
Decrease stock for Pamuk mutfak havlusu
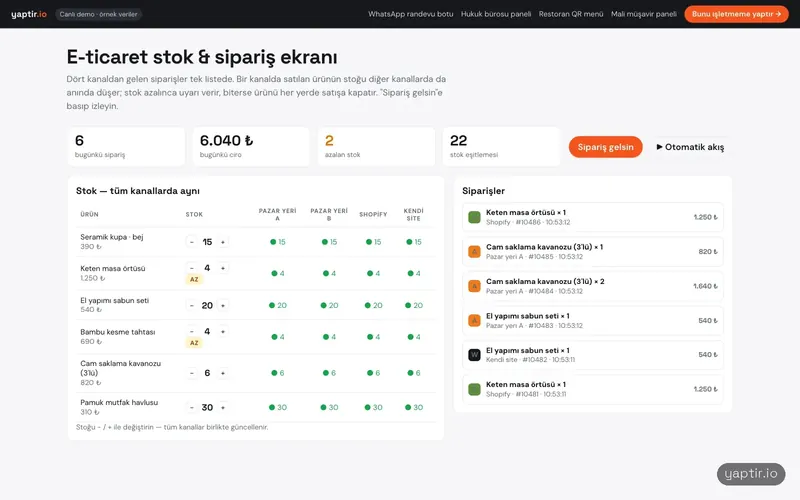click(x=192, y=407)
